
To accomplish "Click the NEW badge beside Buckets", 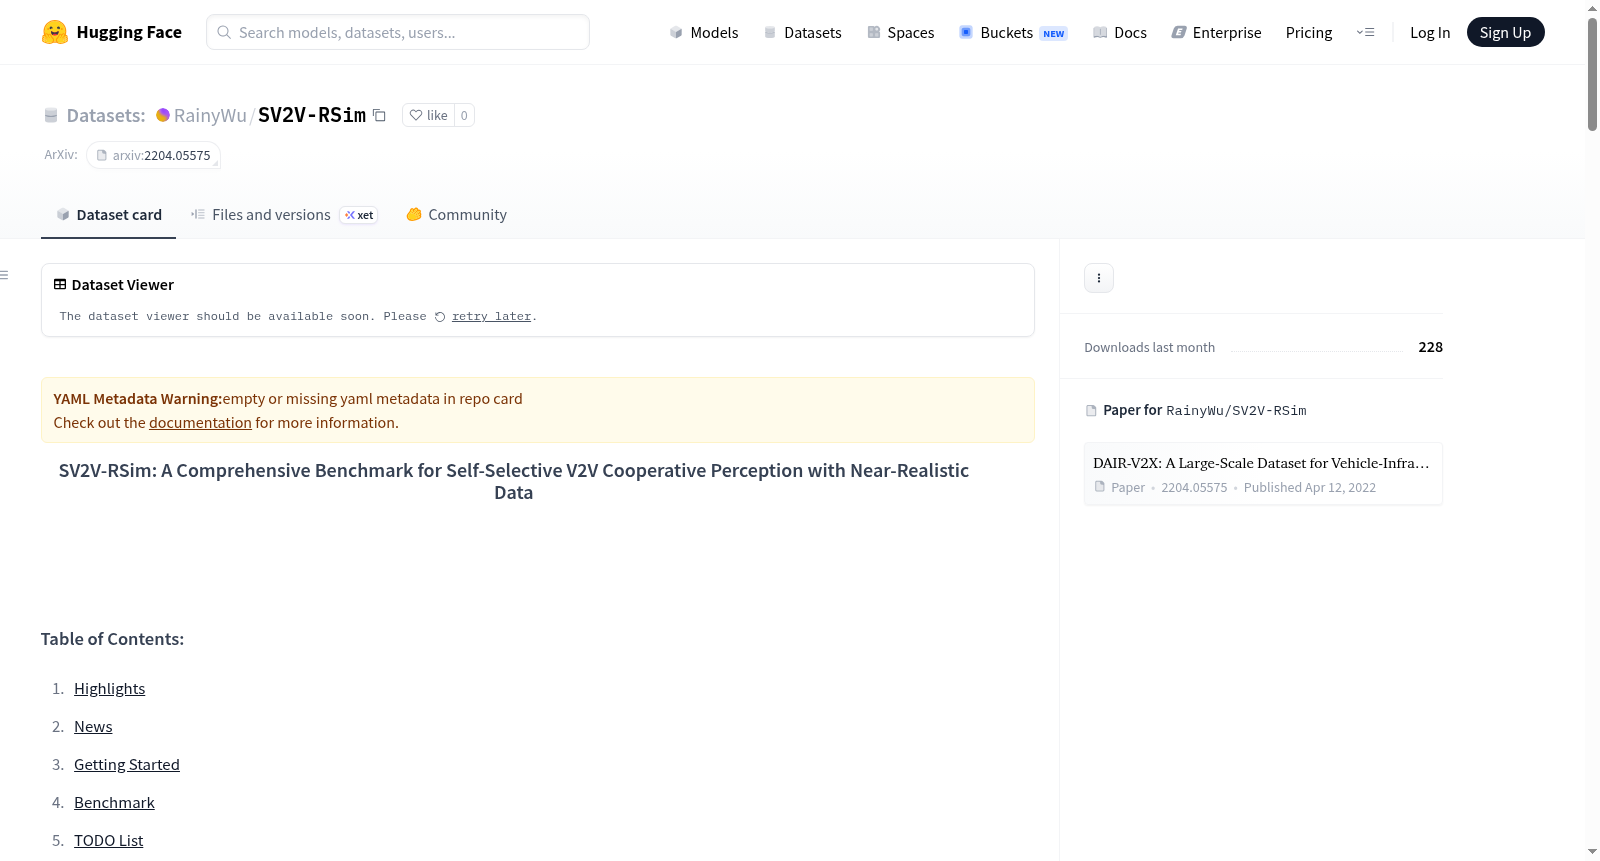I will [1054, 33].
